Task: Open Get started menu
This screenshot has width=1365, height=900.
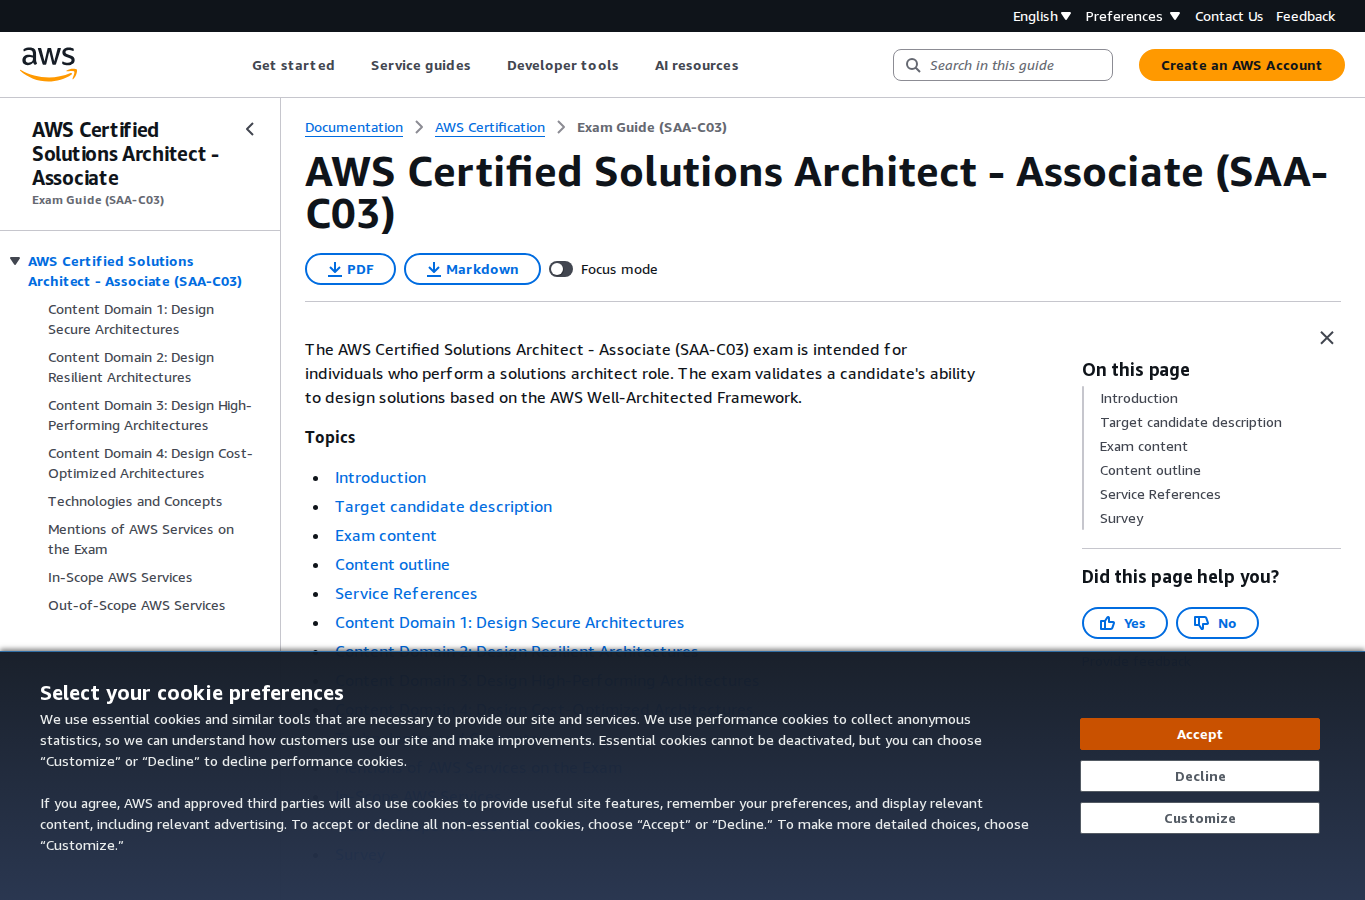Action: pos(293,65)
